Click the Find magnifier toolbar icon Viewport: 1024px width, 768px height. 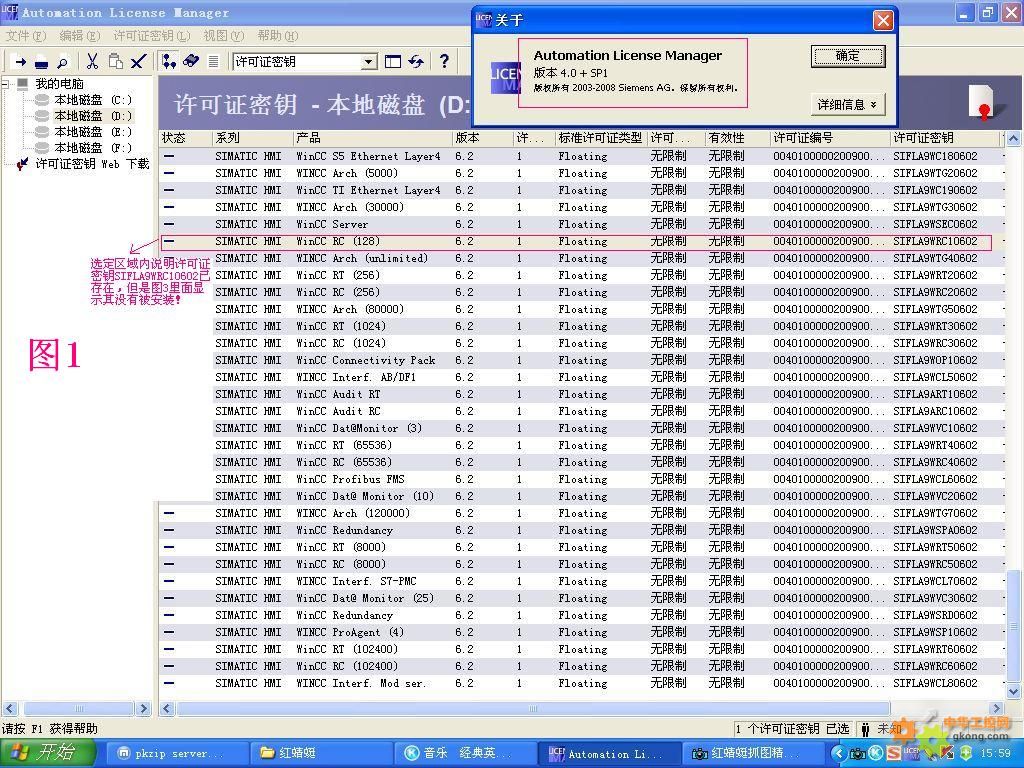[62, 63]
